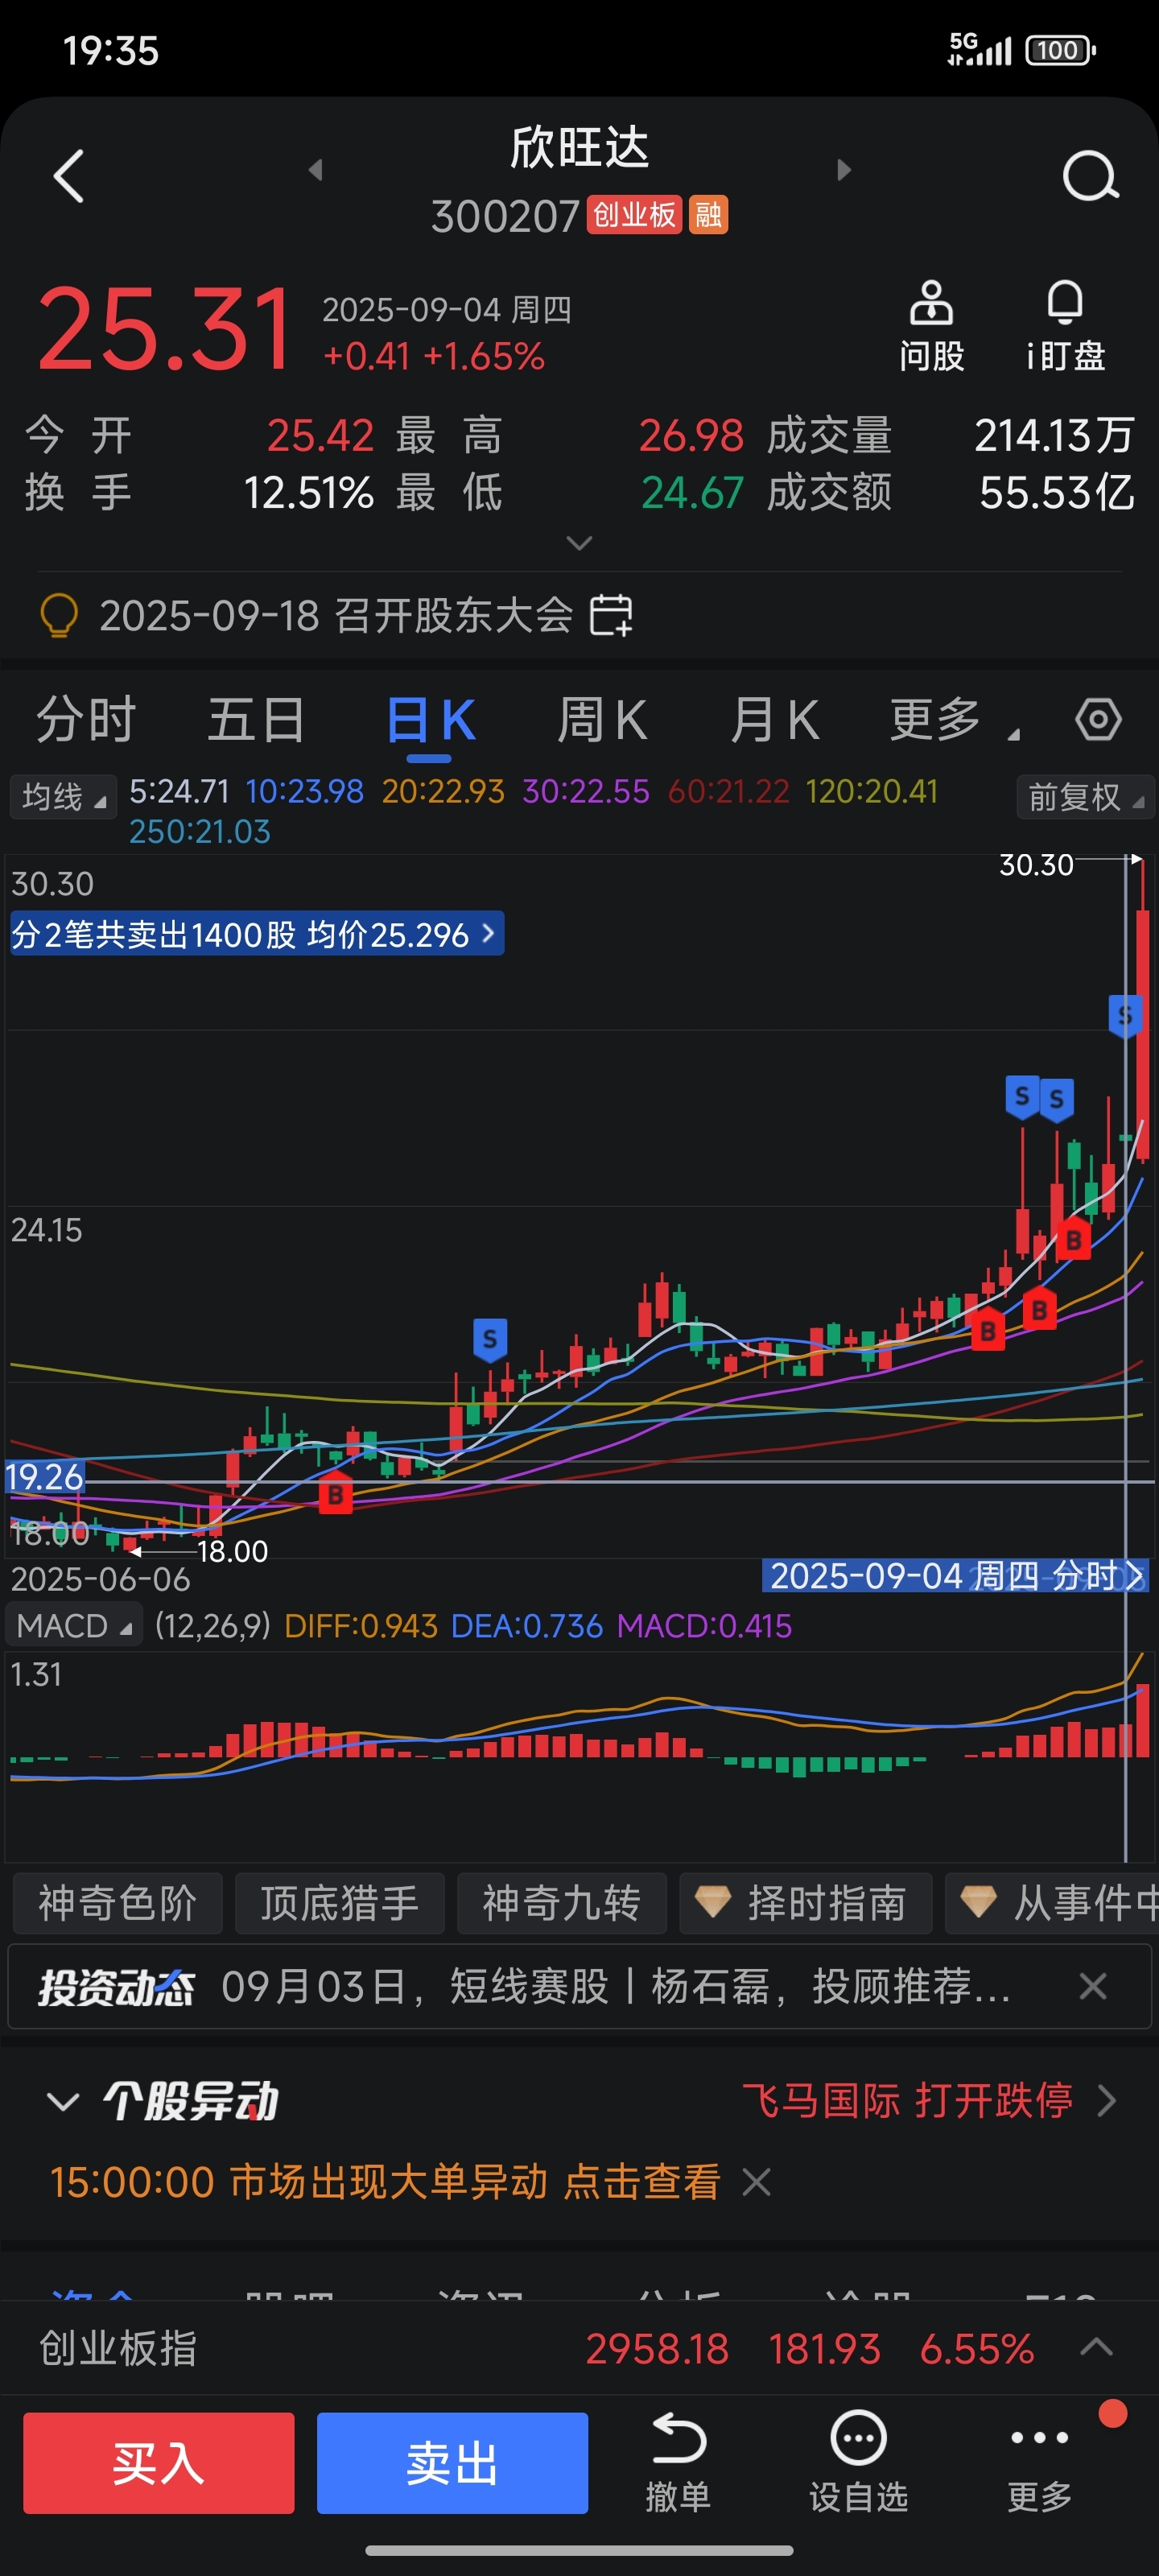The width and height of the screenshot is (1159, 2576).
Task: Open the 前复权 adjustment dropdown
Action: point(1084,797)
